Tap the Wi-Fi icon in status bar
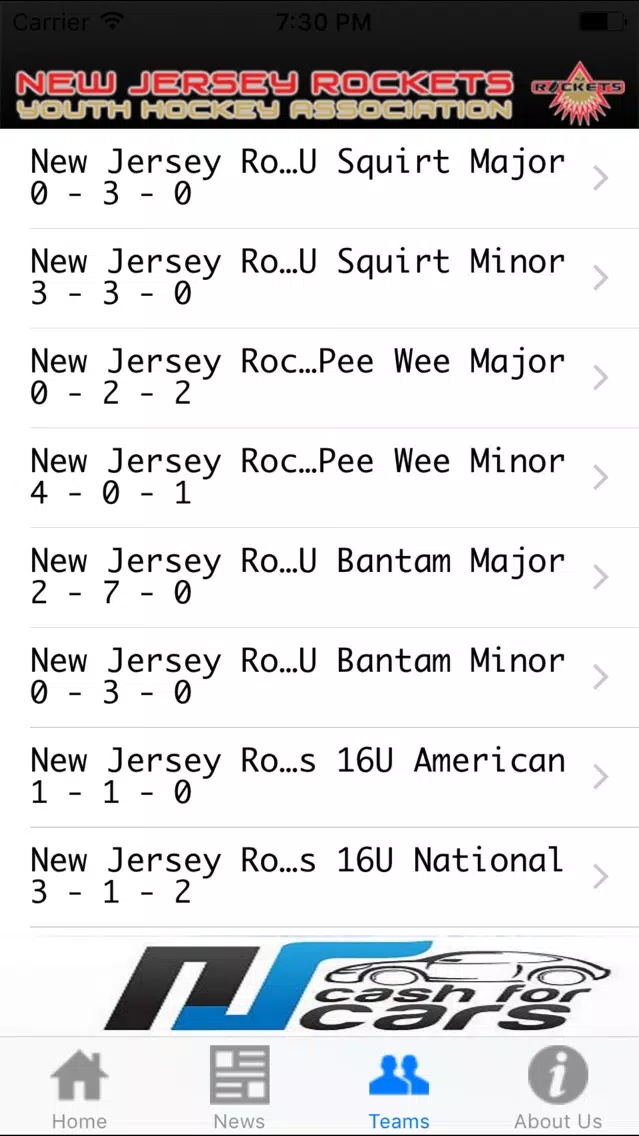 coord(112,21)
